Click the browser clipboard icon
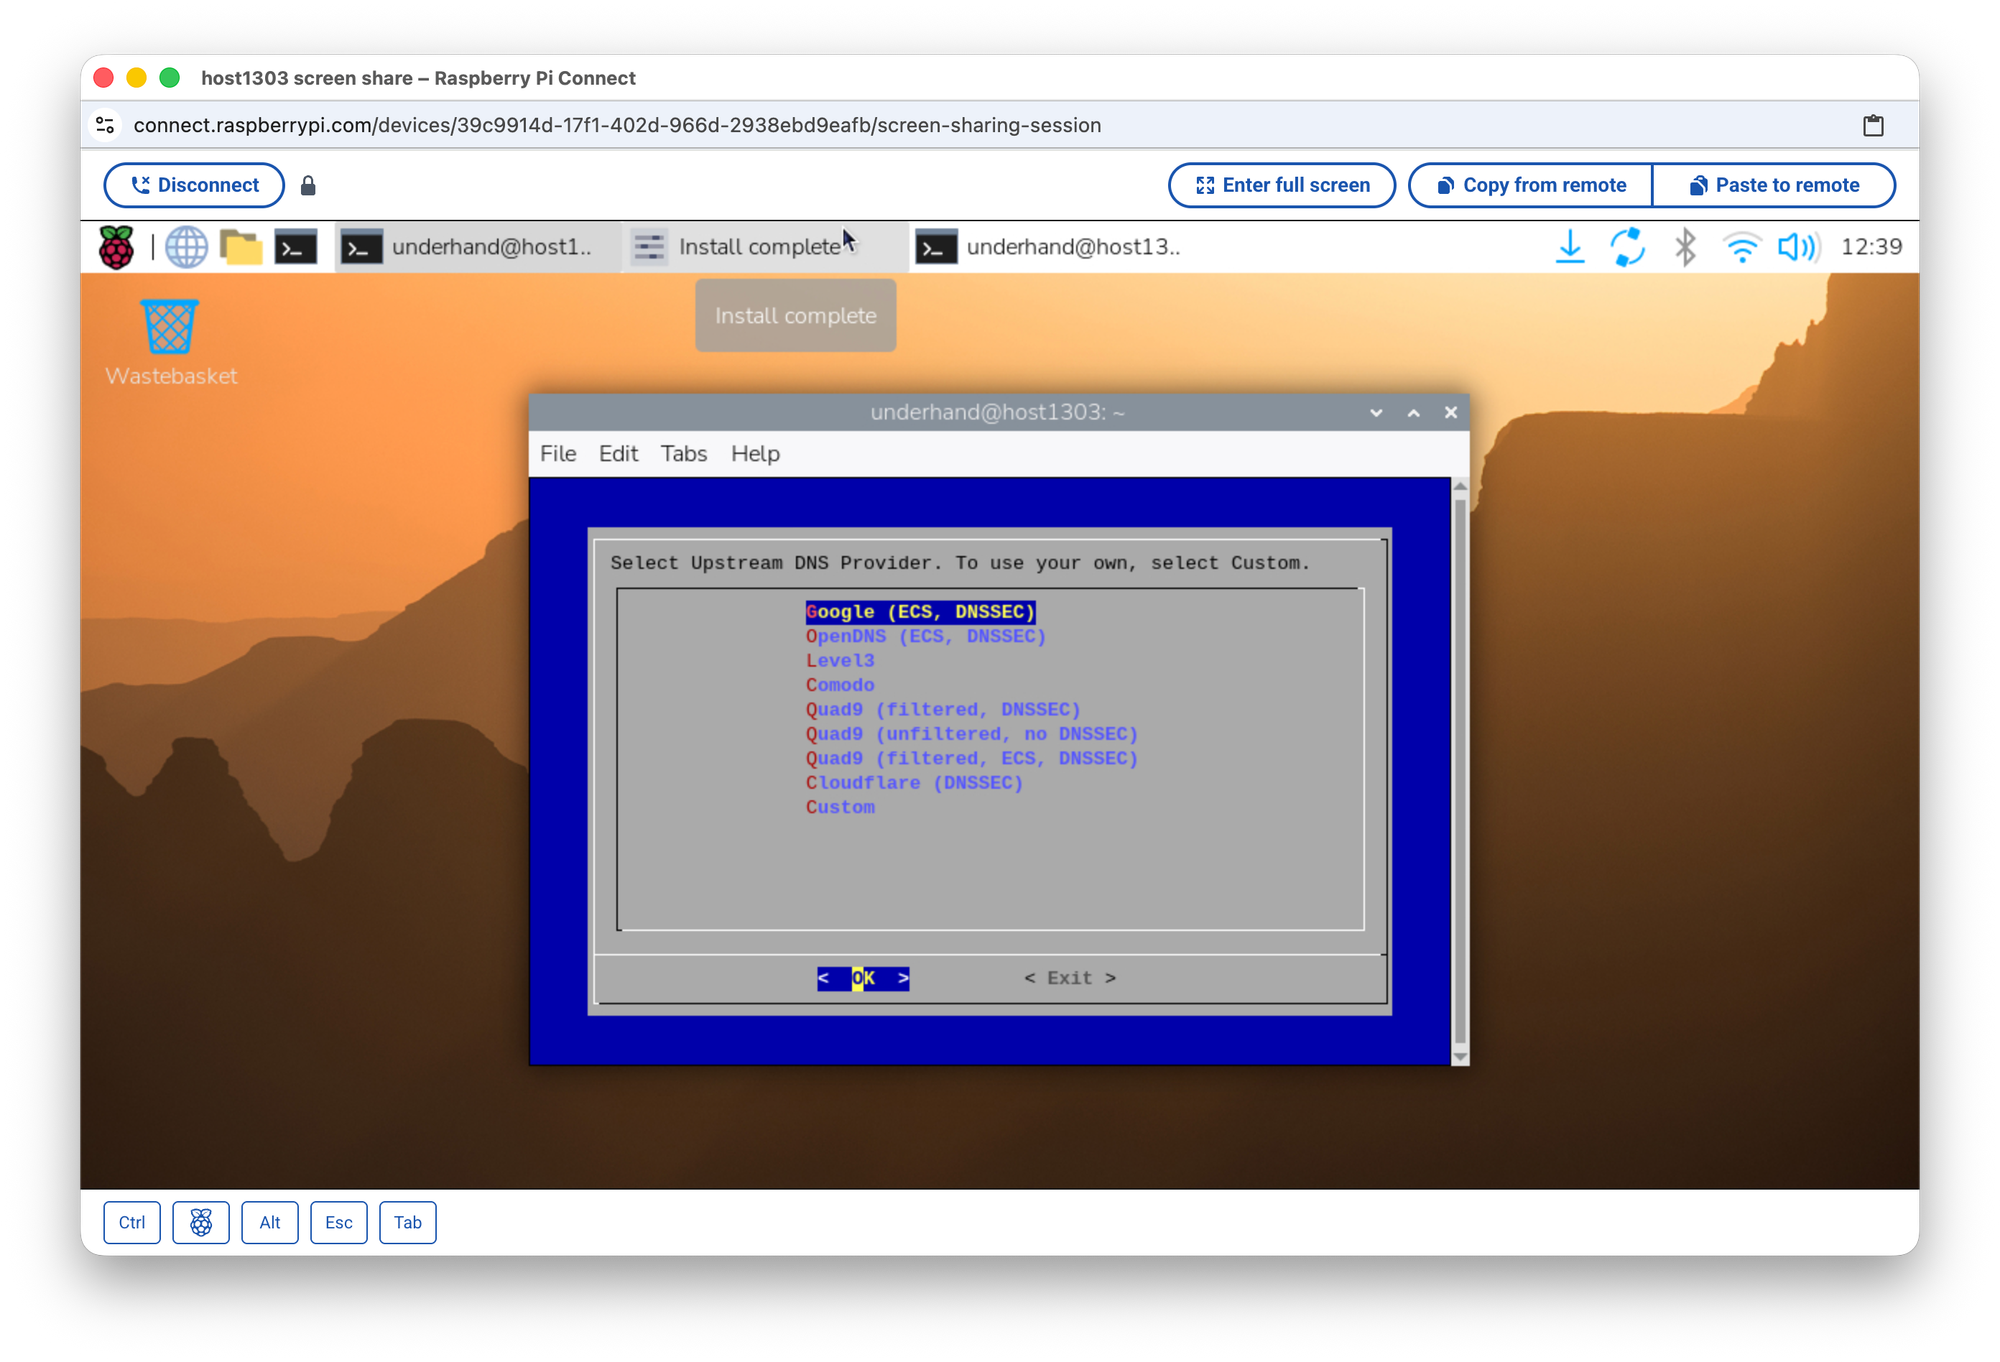The image size is (2000, 1362). click(1873, 125)
